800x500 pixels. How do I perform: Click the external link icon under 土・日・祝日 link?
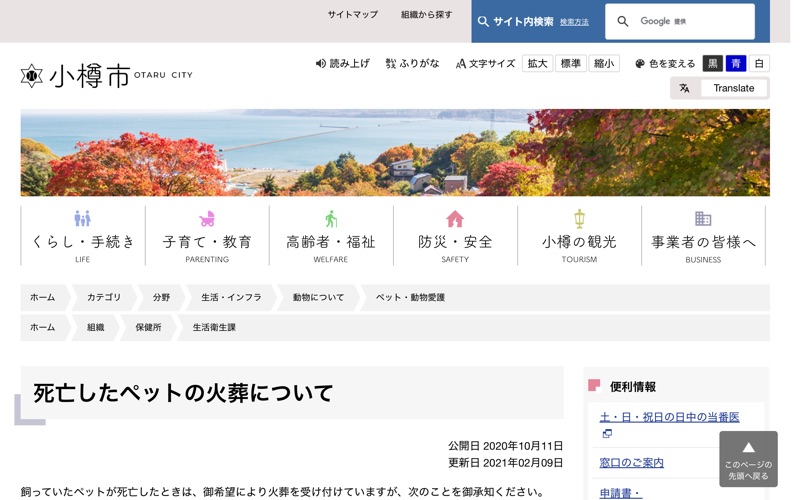click(x=607, y=434)
